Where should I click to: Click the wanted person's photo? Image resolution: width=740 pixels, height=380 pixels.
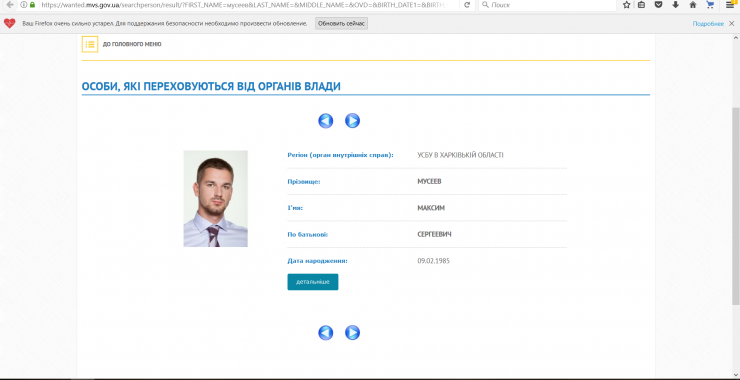coord(216,199)
